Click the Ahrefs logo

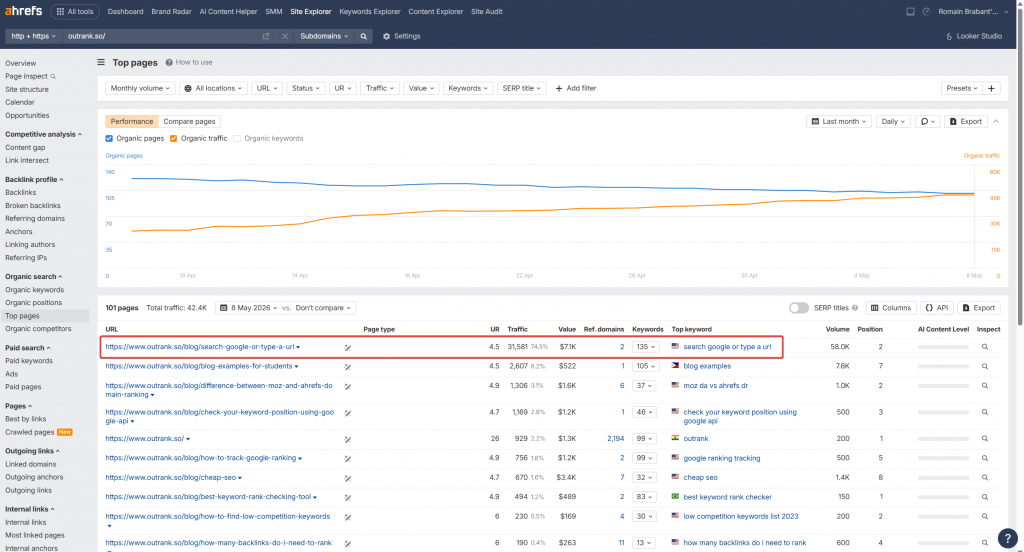[24, 11]
